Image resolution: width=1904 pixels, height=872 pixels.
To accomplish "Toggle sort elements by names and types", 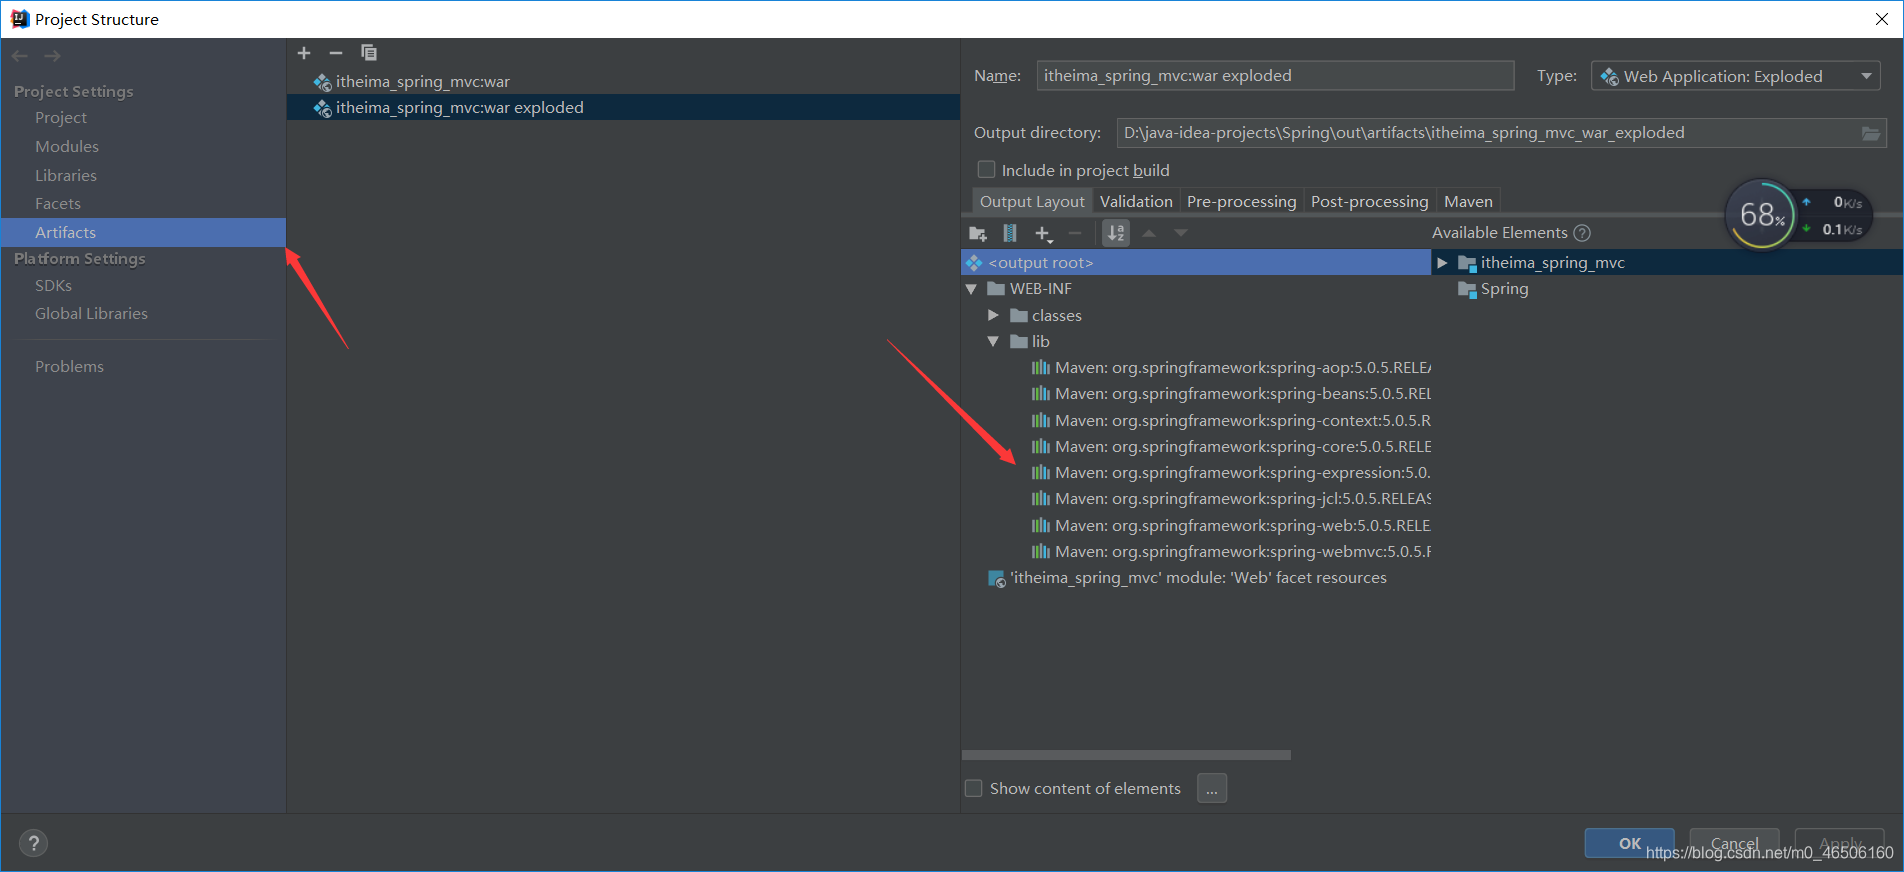I will click(x=1116, y=233).
